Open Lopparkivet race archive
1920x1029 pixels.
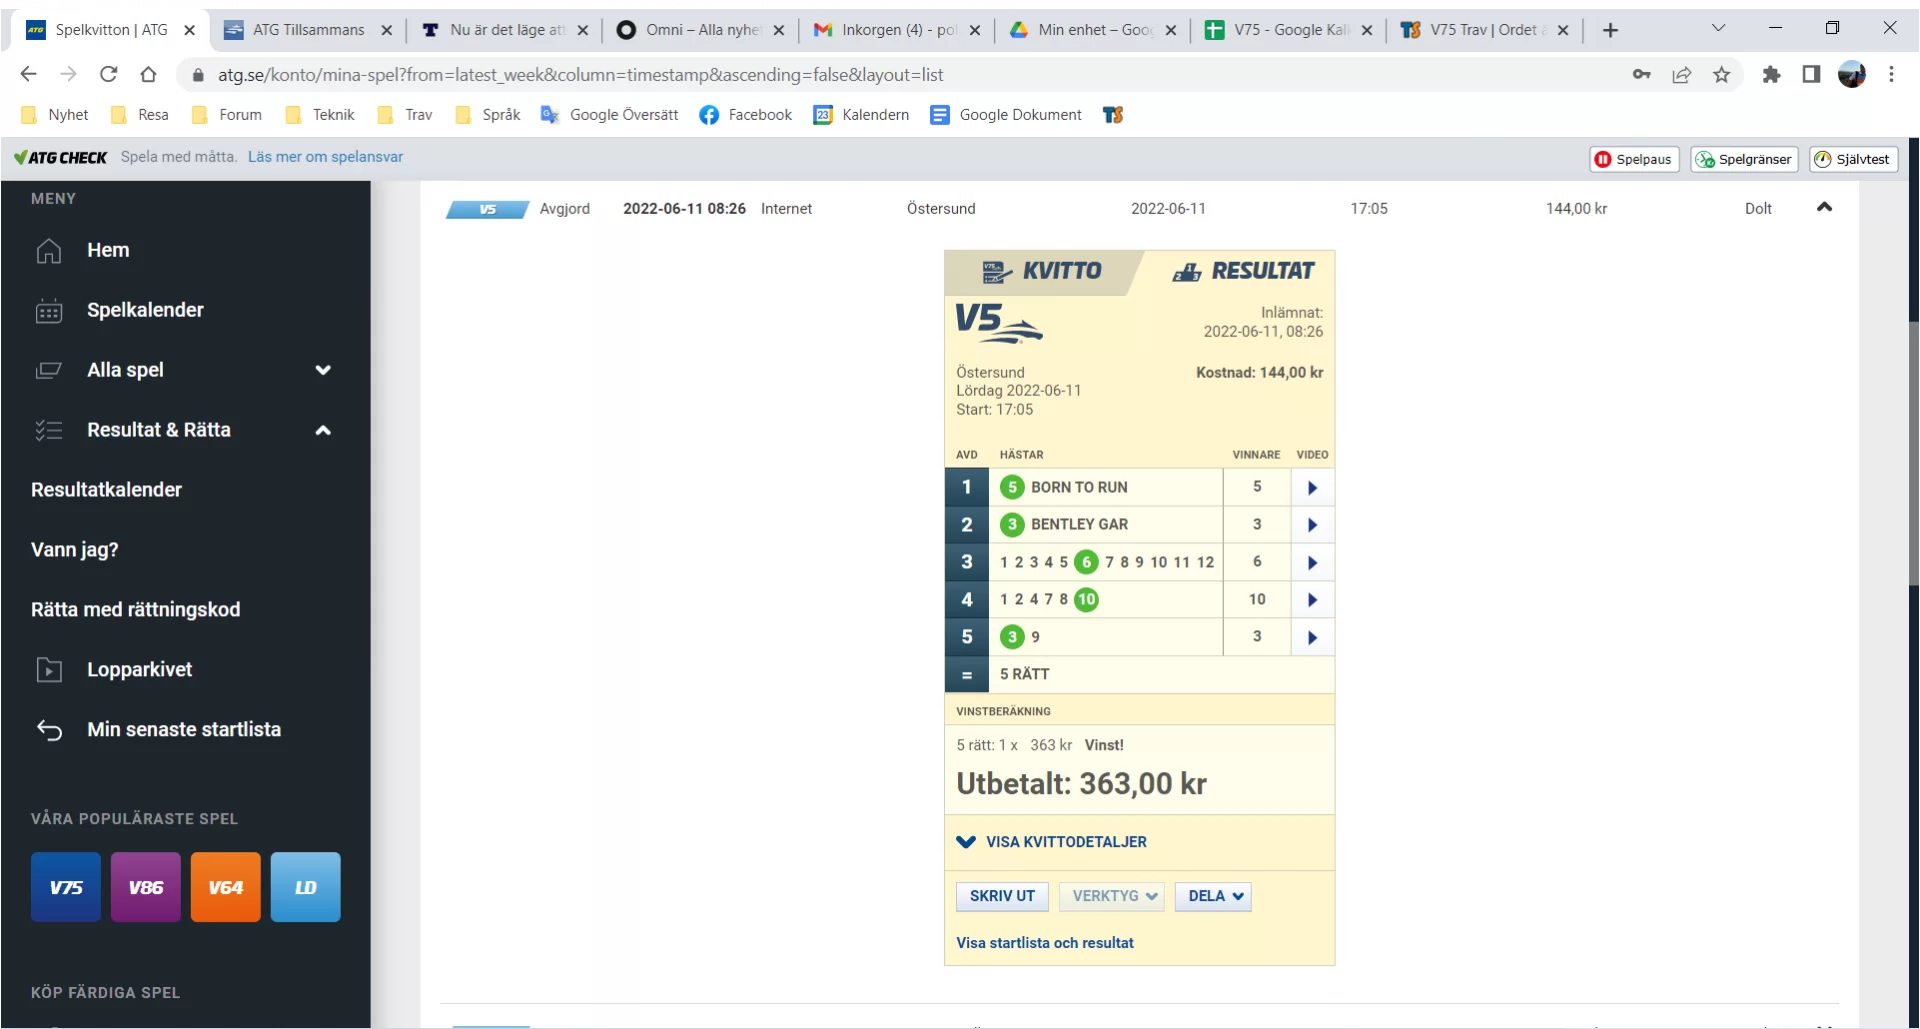tap(139, 670)
